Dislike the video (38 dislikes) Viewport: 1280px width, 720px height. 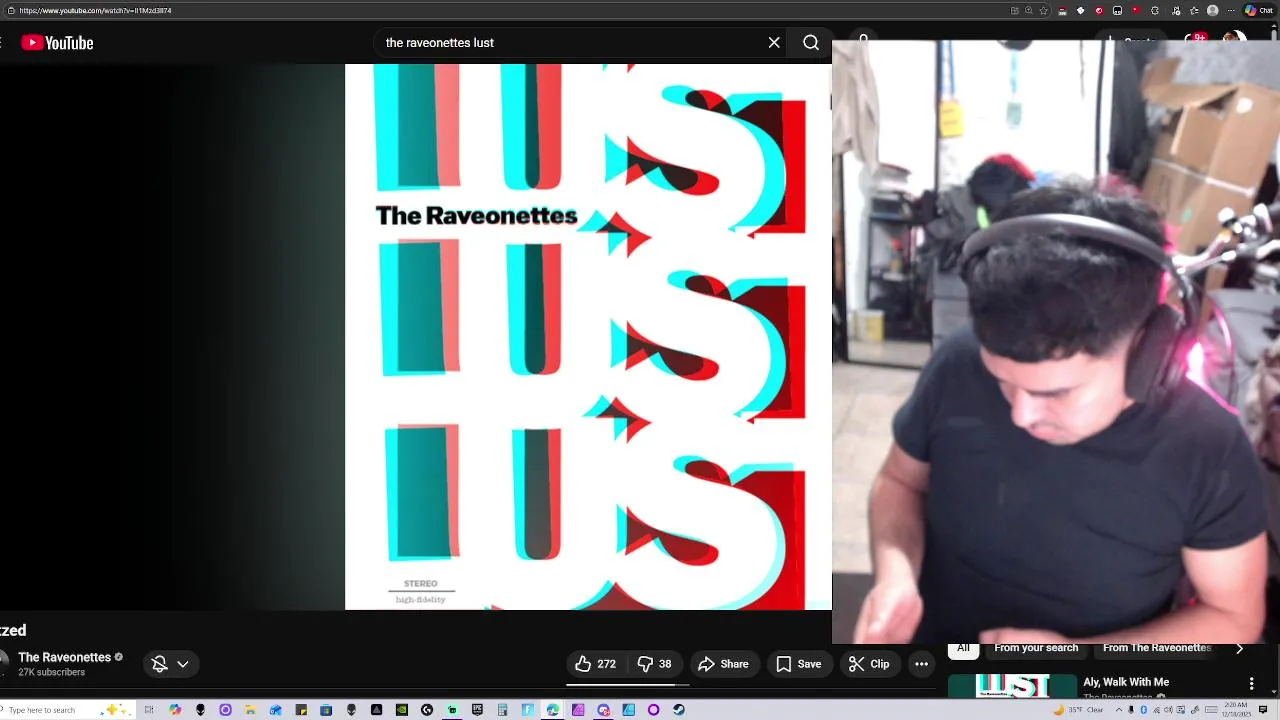655,664
